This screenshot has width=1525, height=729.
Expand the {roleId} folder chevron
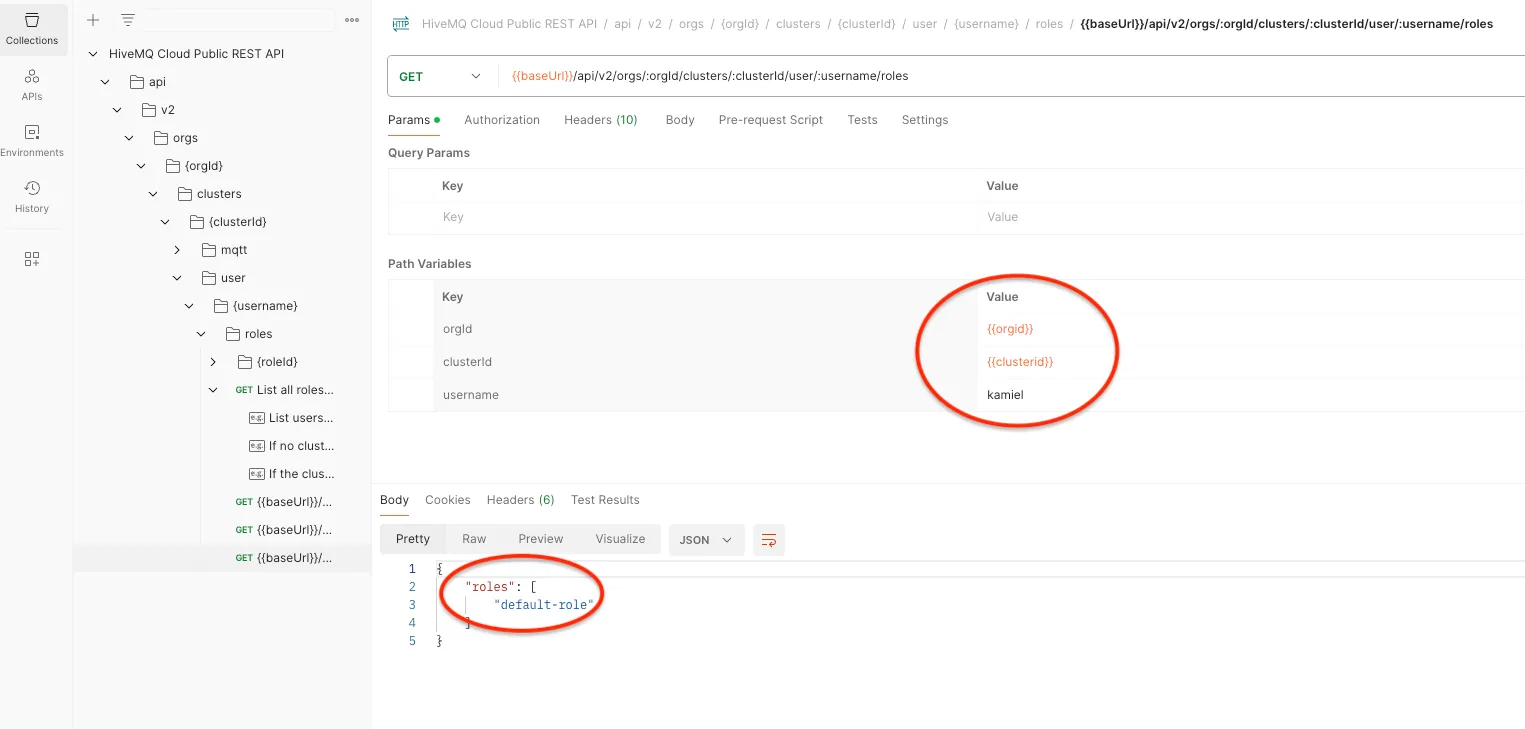coord(213,362)
